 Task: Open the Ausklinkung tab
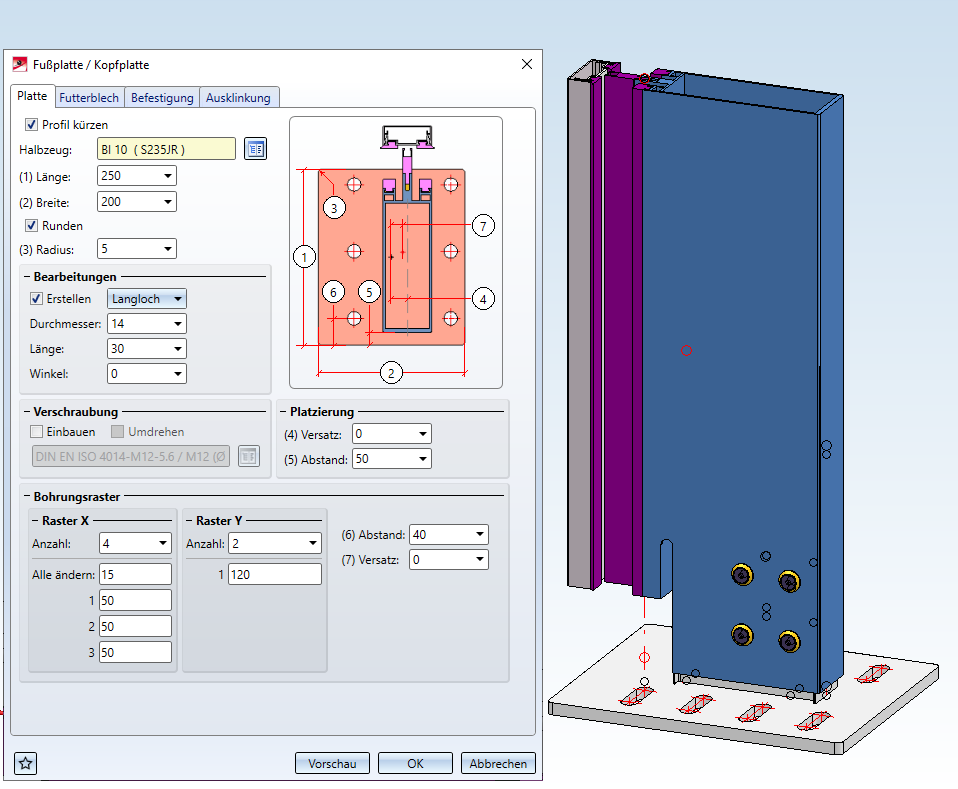pyautogui.click(x=238, y=97)
